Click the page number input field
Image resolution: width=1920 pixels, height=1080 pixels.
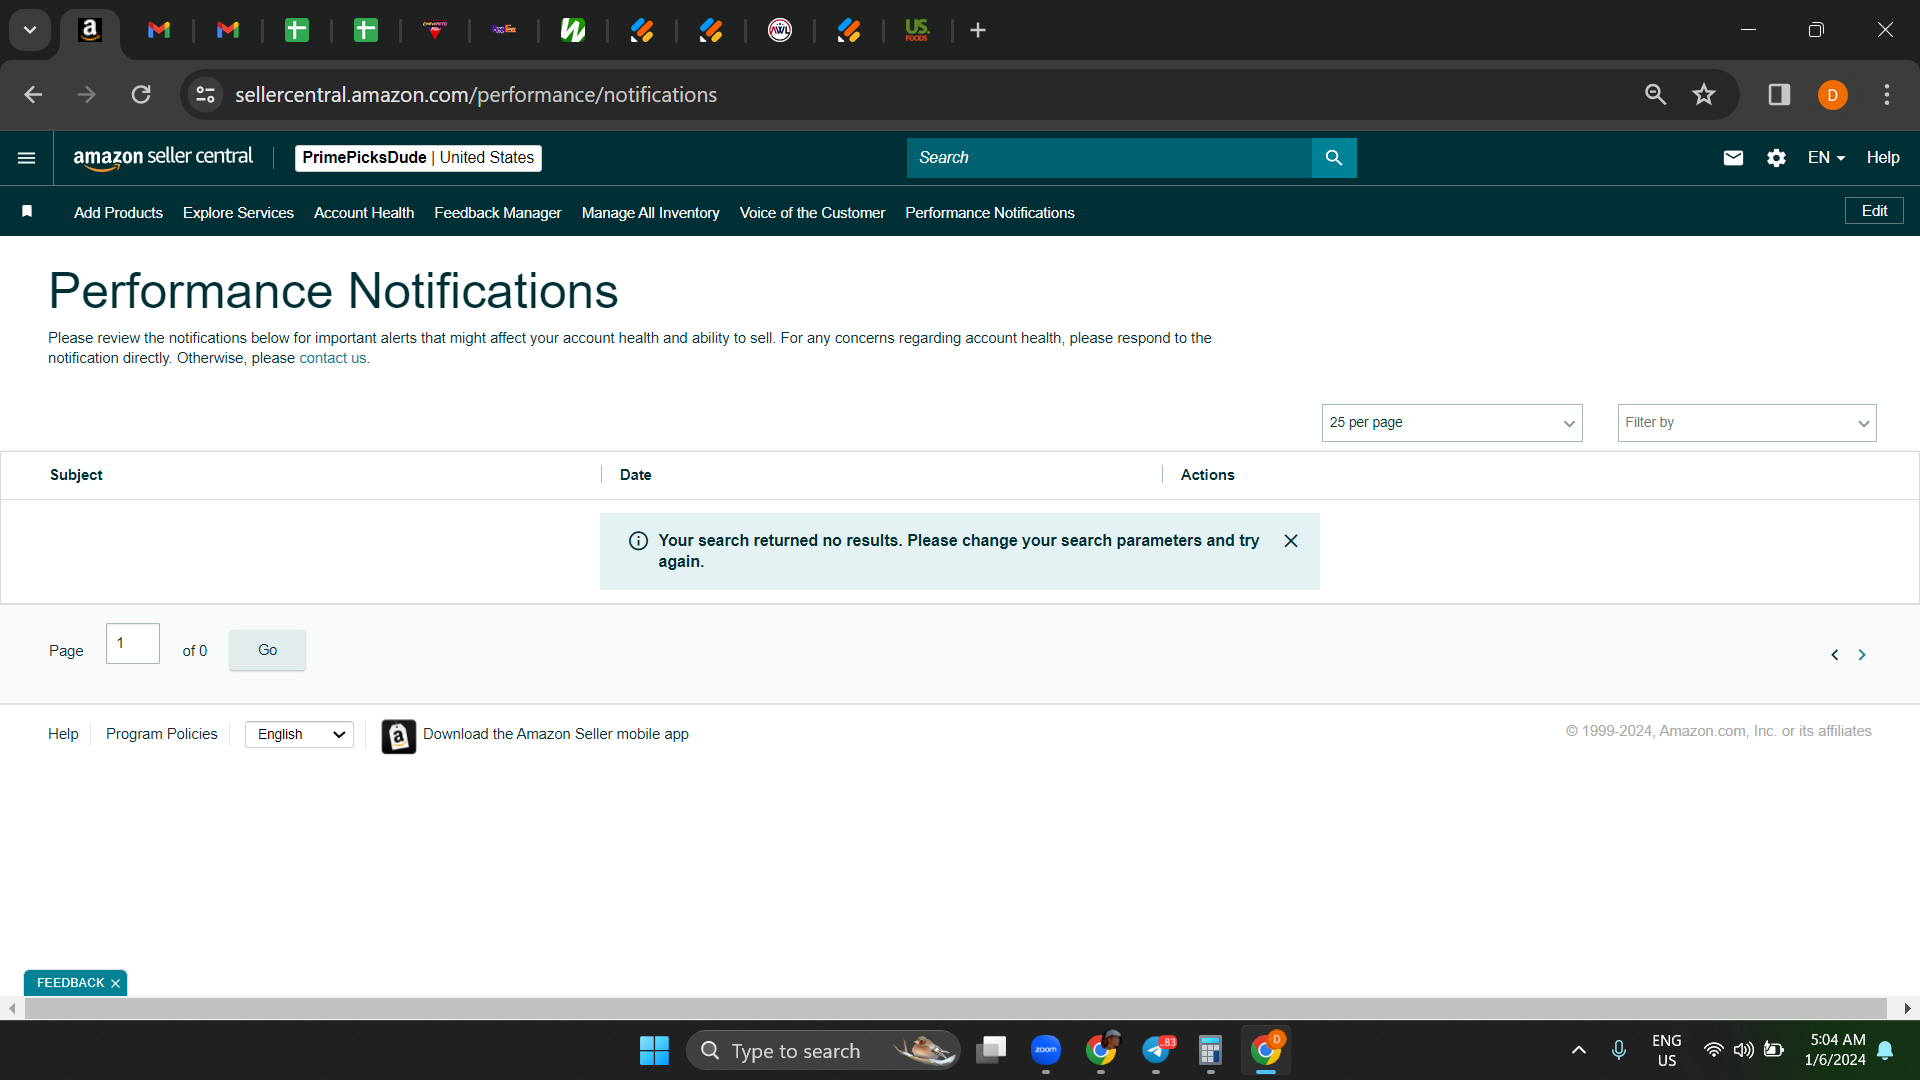(133, 644)
